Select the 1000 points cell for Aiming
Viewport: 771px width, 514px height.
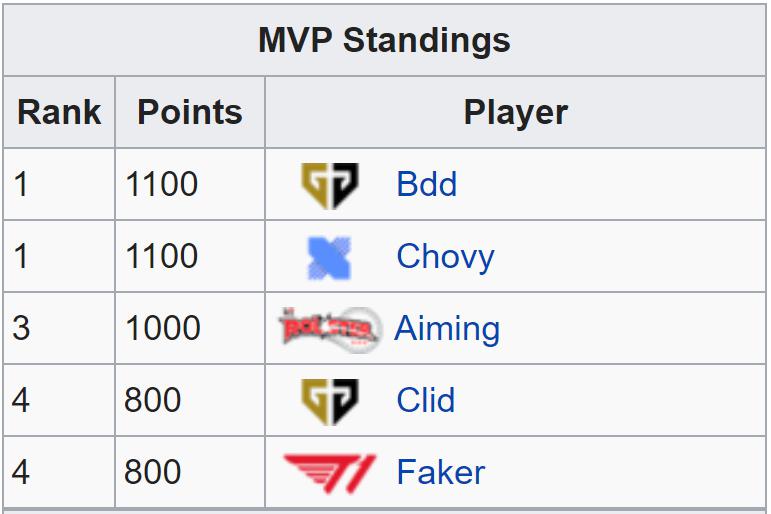[x=190, y=328]
